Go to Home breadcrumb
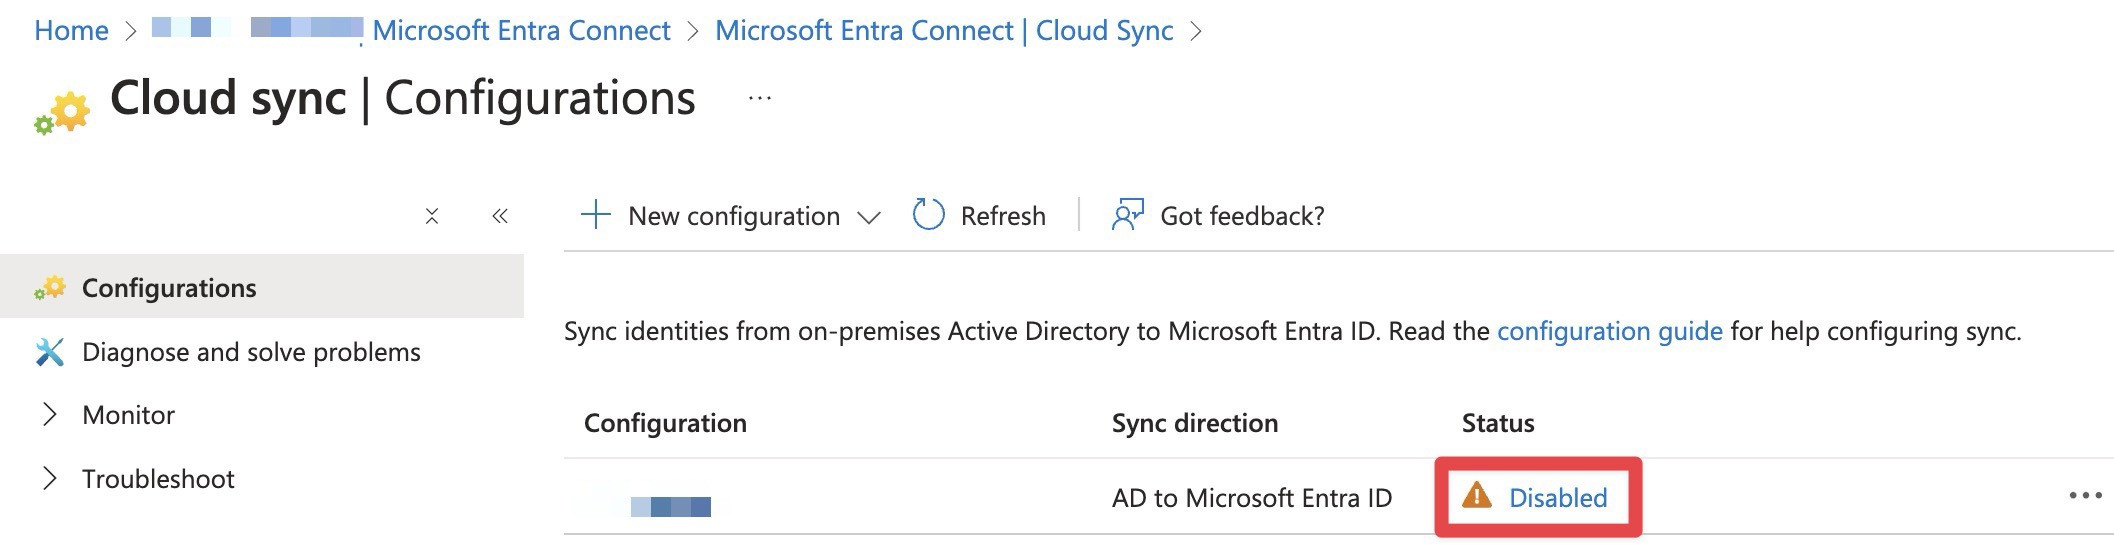 pyautogui.click(x=71, y=31)
